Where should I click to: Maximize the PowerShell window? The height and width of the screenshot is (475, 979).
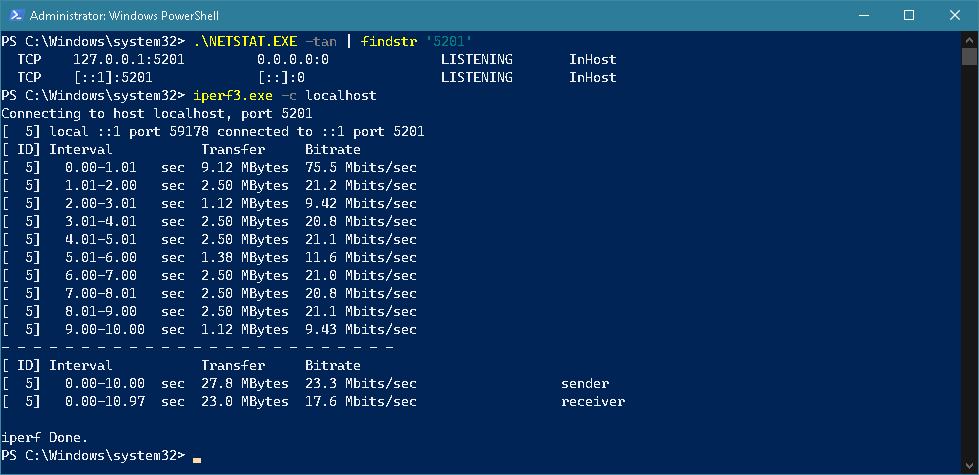[x=909, y=16]
